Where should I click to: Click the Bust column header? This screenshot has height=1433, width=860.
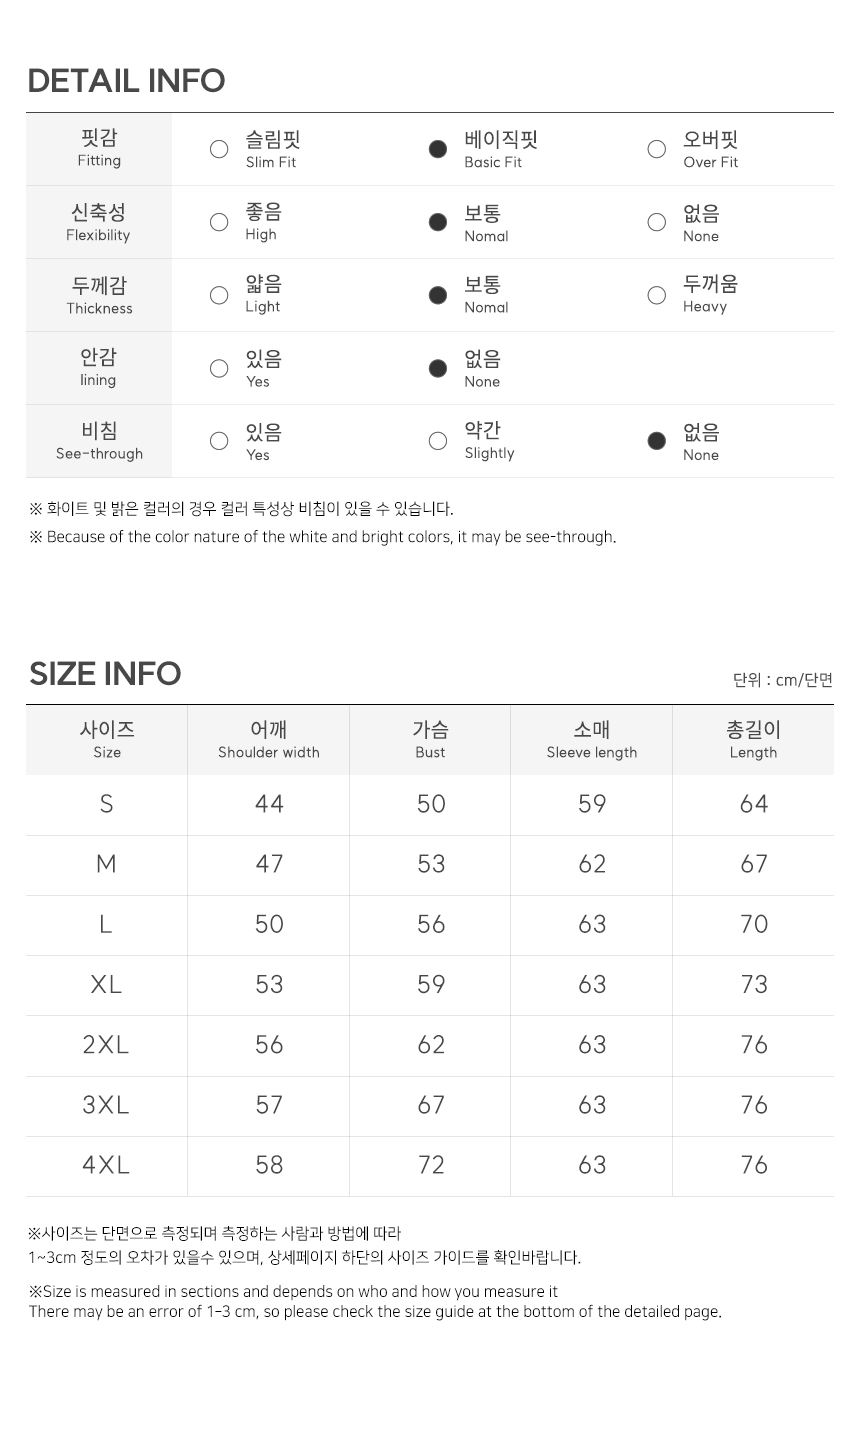coord(431,740)
